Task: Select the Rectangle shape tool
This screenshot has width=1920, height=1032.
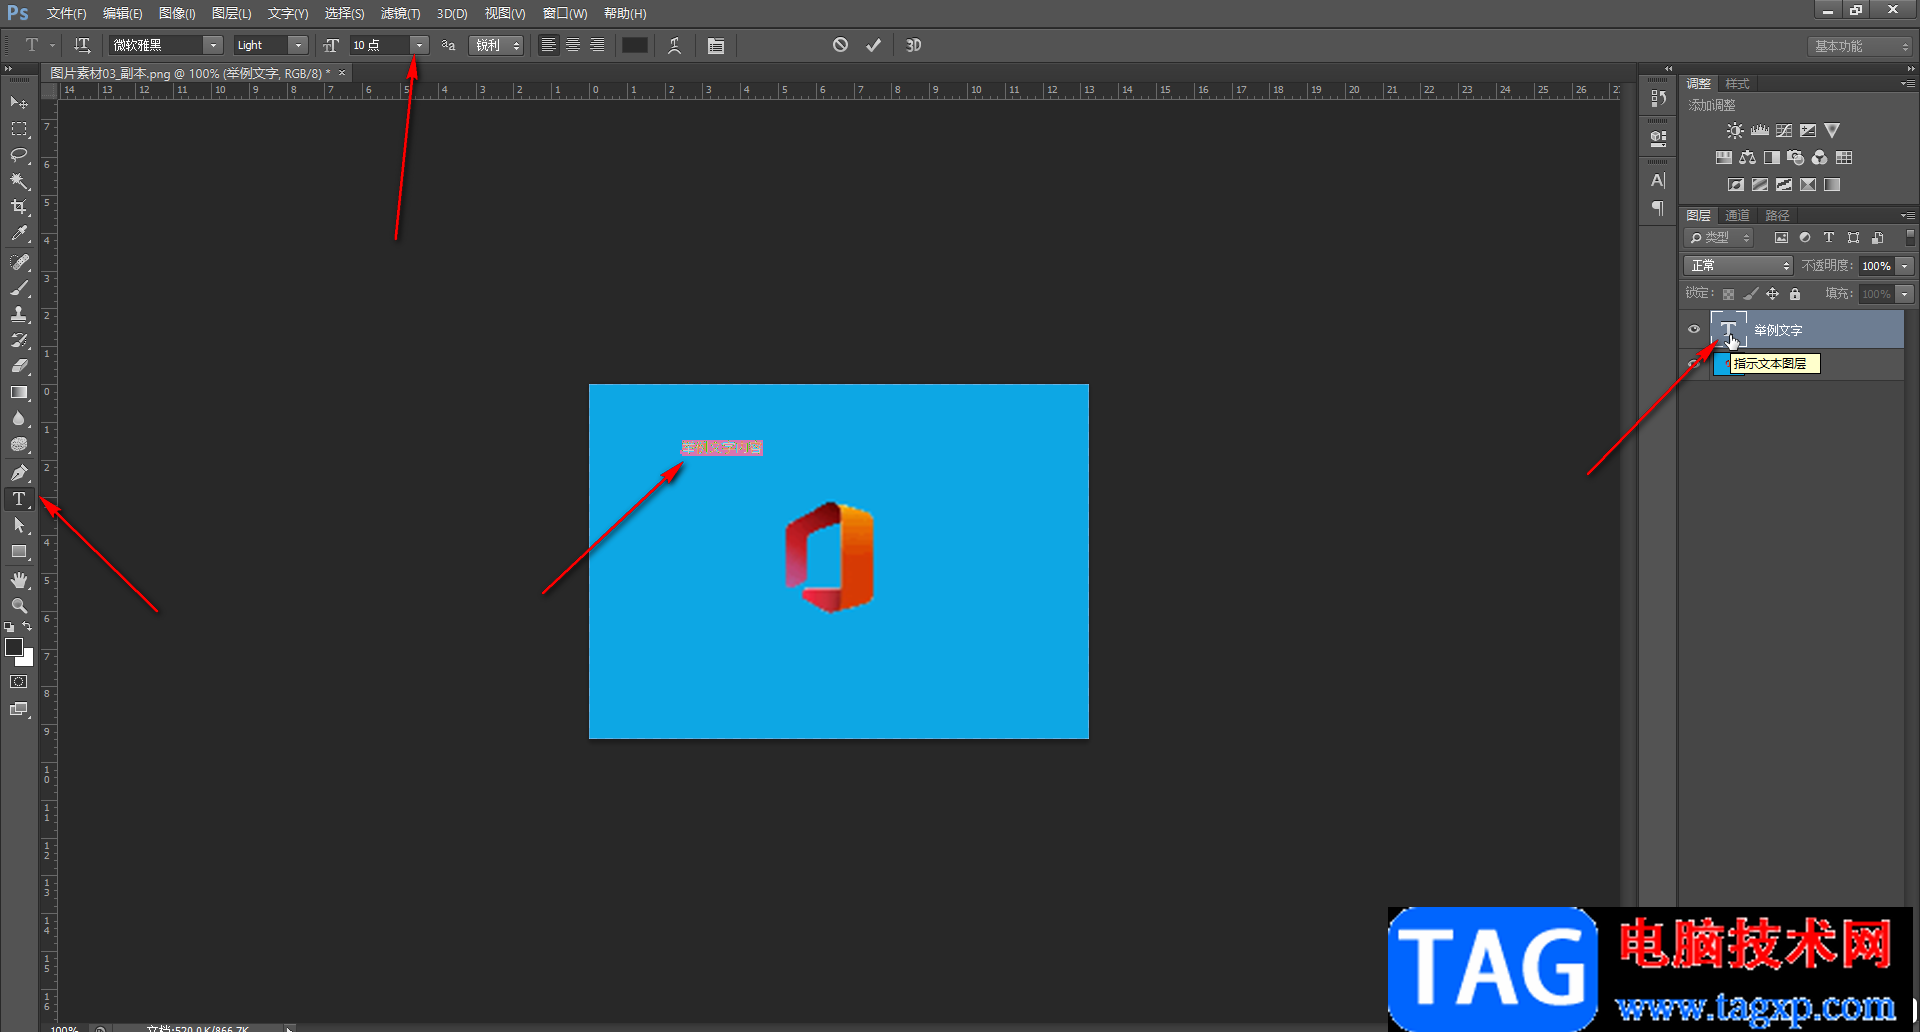Action: 19,552
